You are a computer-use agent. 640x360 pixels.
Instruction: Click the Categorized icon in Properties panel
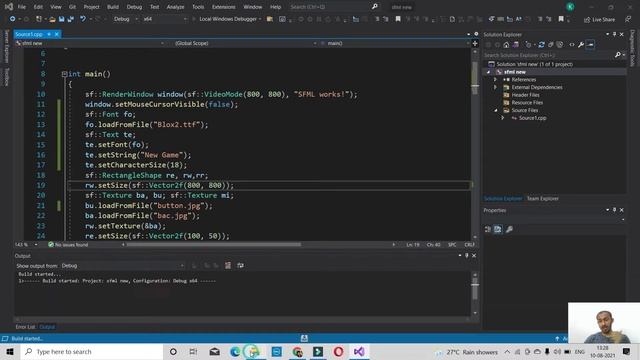[x=488, y=229]
